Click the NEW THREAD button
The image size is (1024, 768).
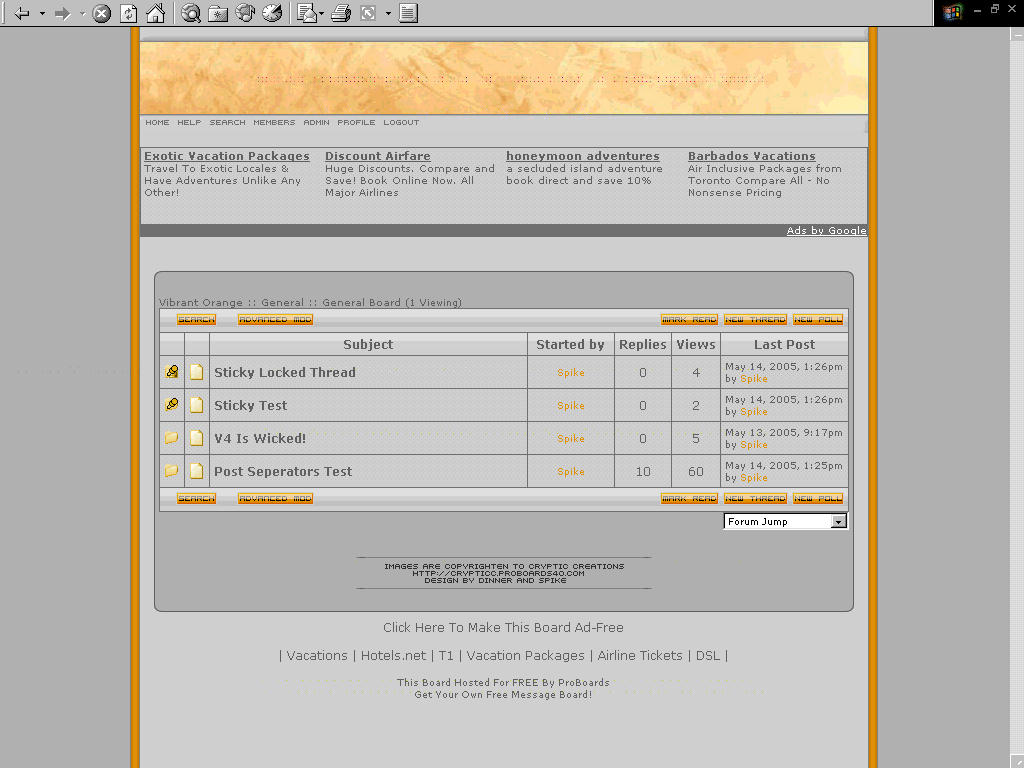pos(755,319)
